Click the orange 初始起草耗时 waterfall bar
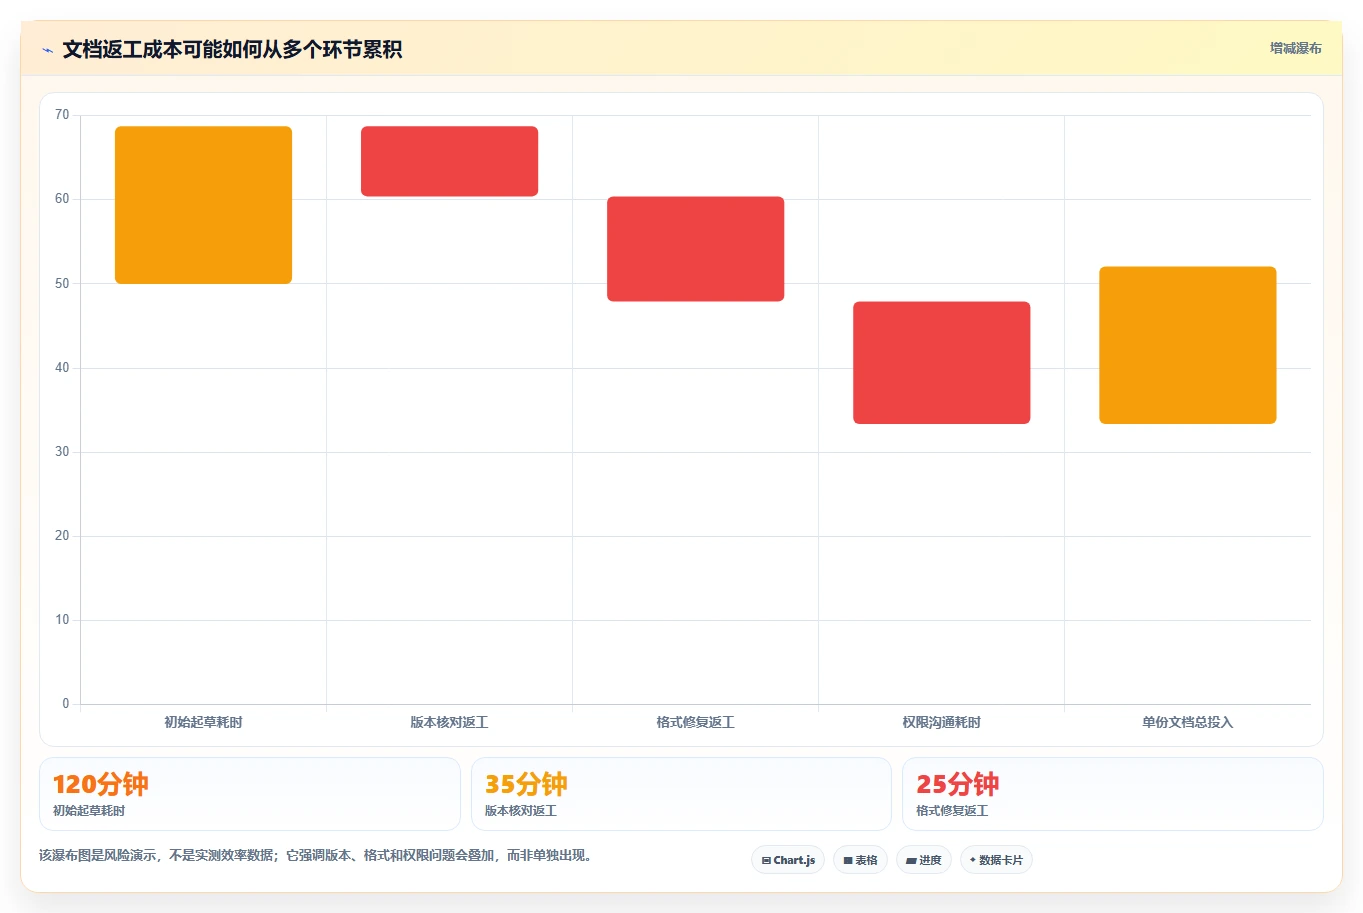 (x=203, y=205)
